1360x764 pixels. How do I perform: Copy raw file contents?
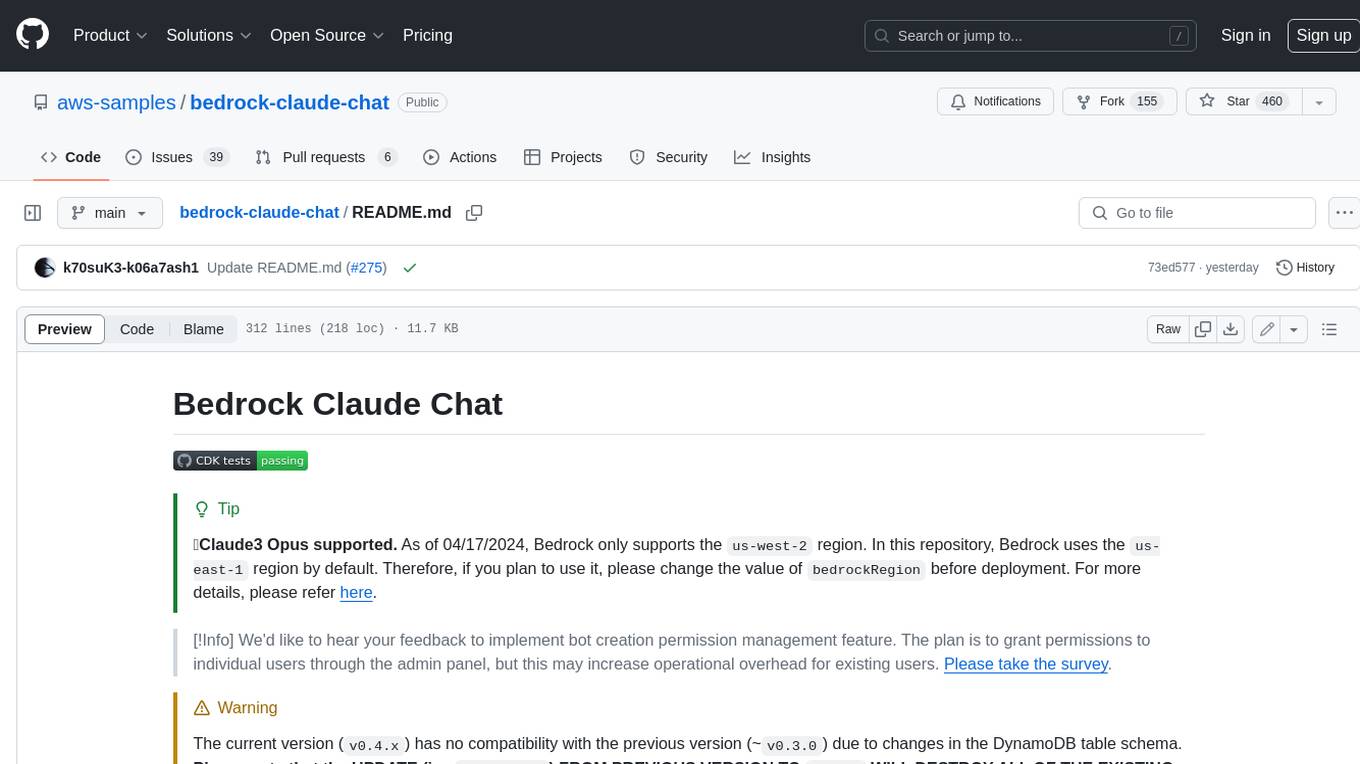1203,329
